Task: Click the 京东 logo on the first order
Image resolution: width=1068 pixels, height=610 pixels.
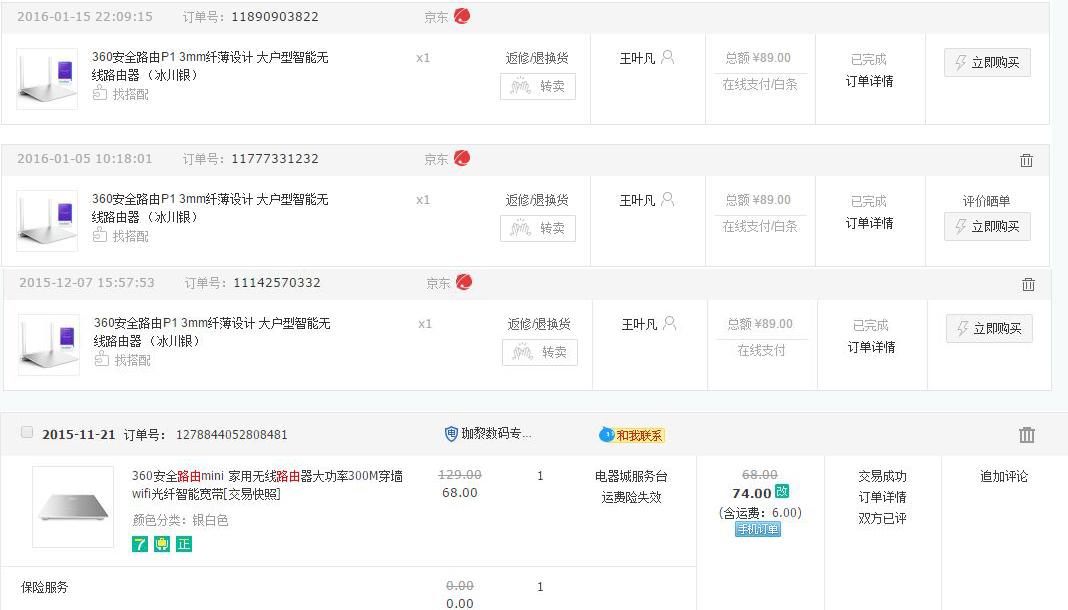Action: (461, 16)
